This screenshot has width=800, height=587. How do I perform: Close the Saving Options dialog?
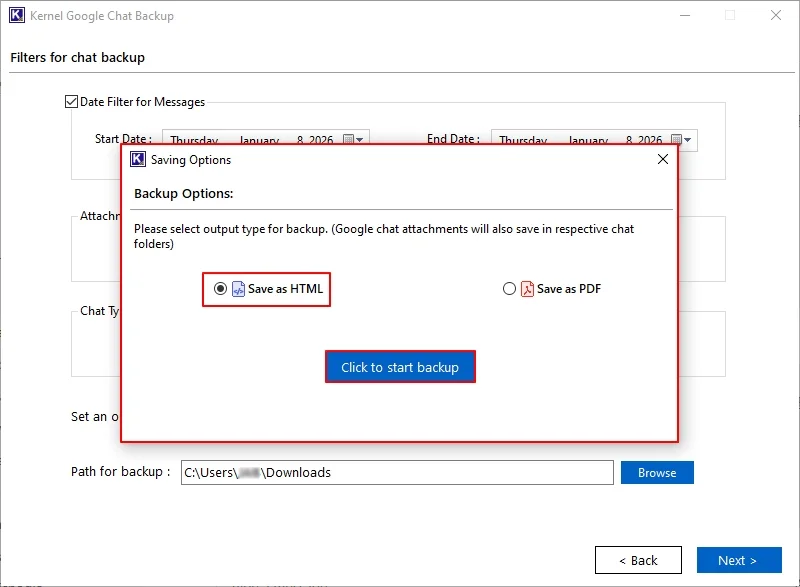[x=662, y=159]
